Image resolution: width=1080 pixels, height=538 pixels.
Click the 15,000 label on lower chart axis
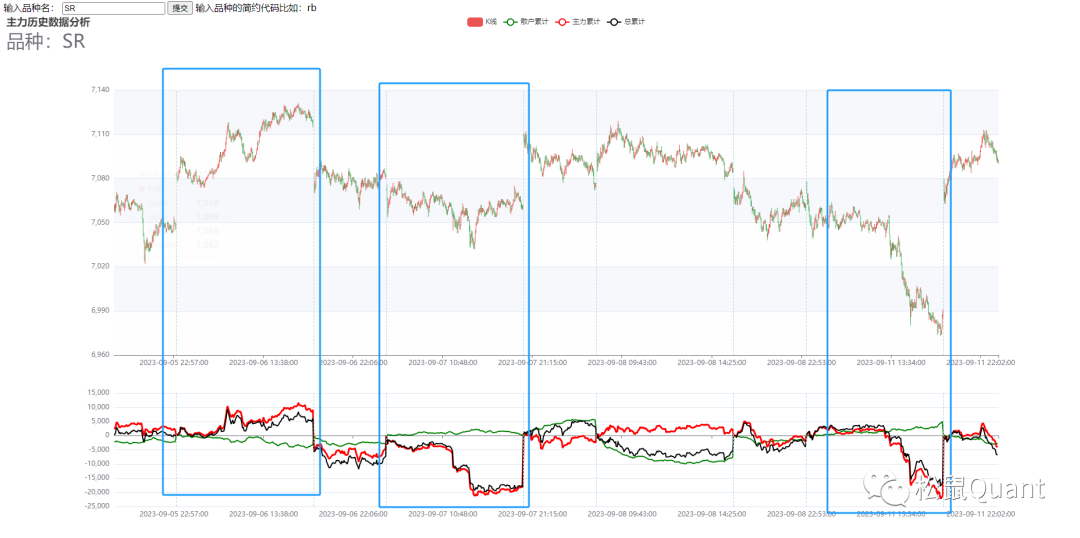point(97,392)
